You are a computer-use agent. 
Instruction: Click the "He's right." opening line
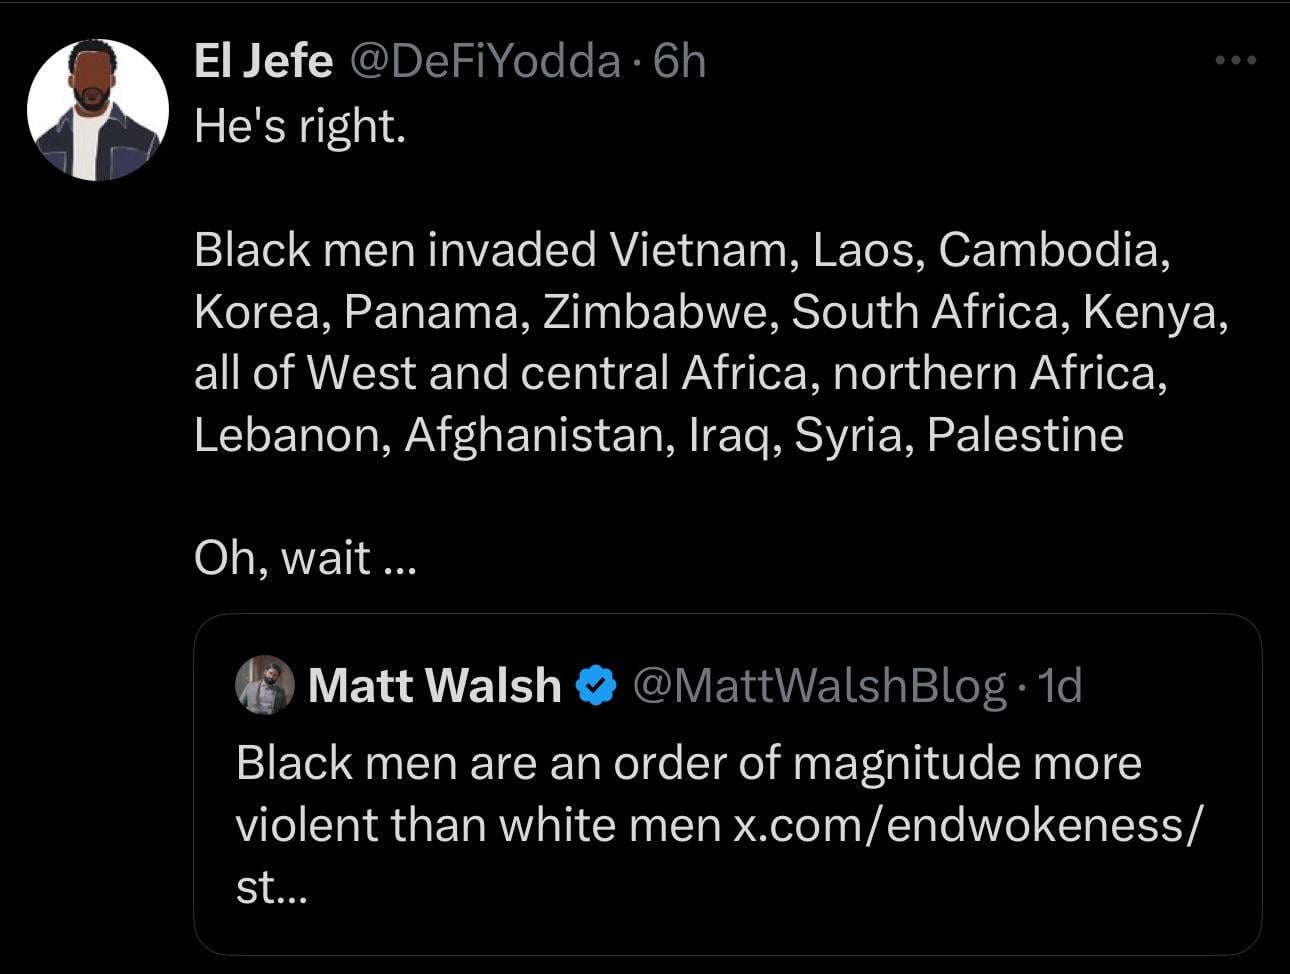coord(300,126)
